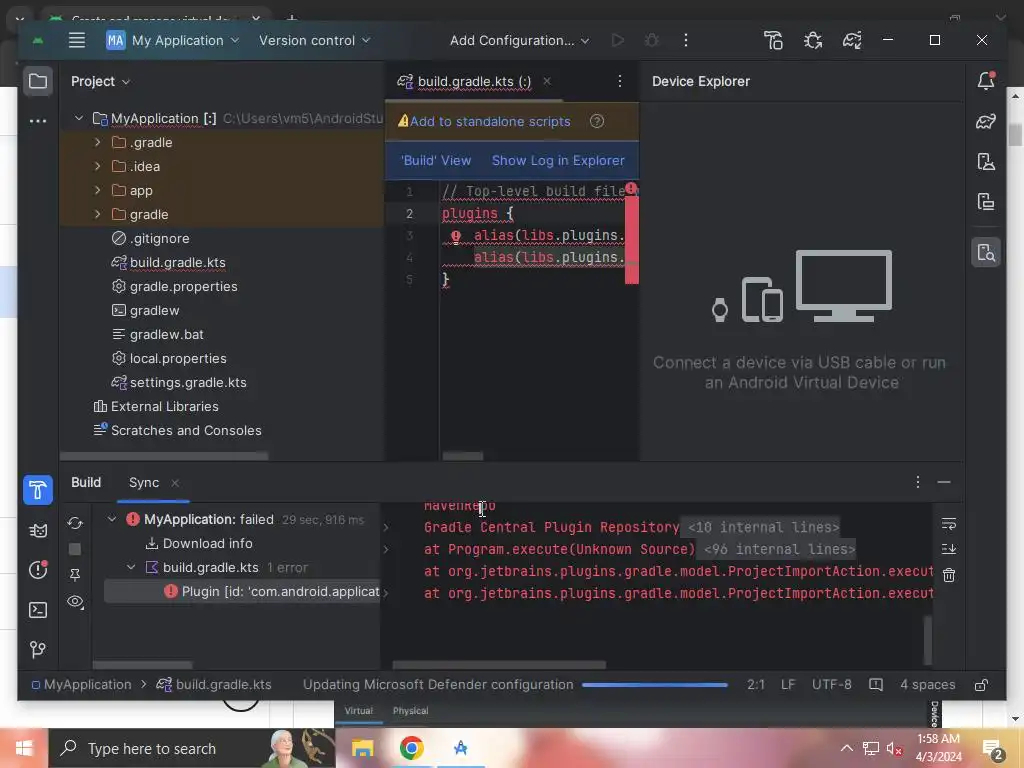Switch to Physical tab behind the window
The height and width of the screenshot is (768, 1024).
coord(410,711)
